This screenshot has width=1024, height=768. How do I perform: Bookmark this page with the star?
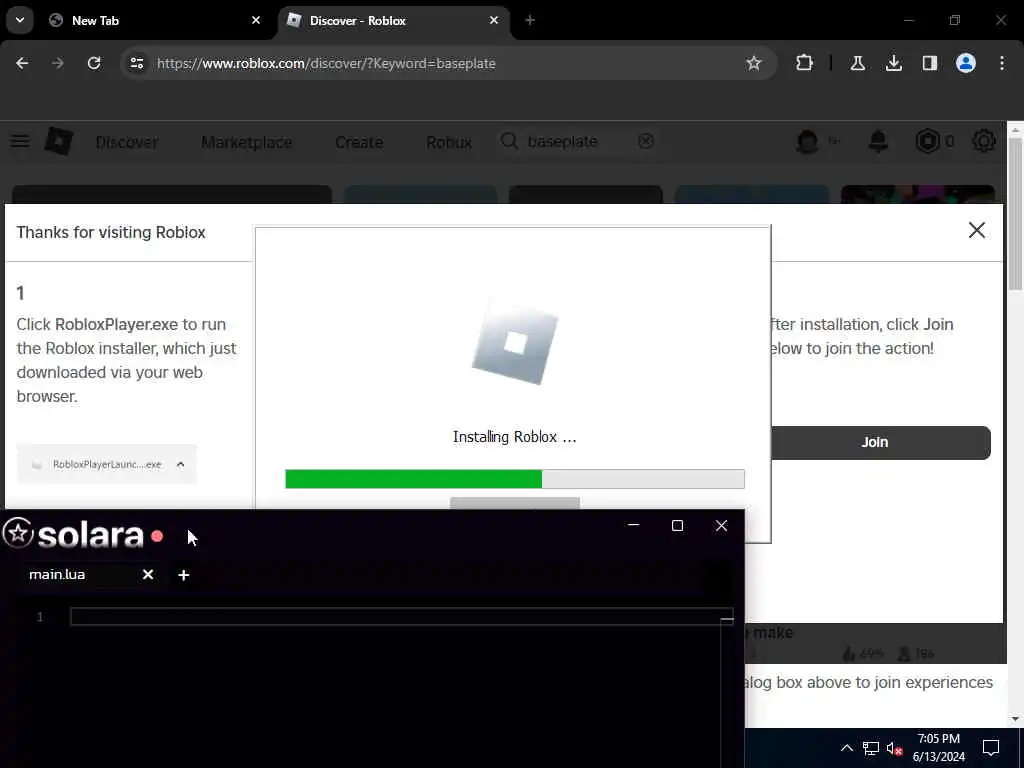click(754, 63)
